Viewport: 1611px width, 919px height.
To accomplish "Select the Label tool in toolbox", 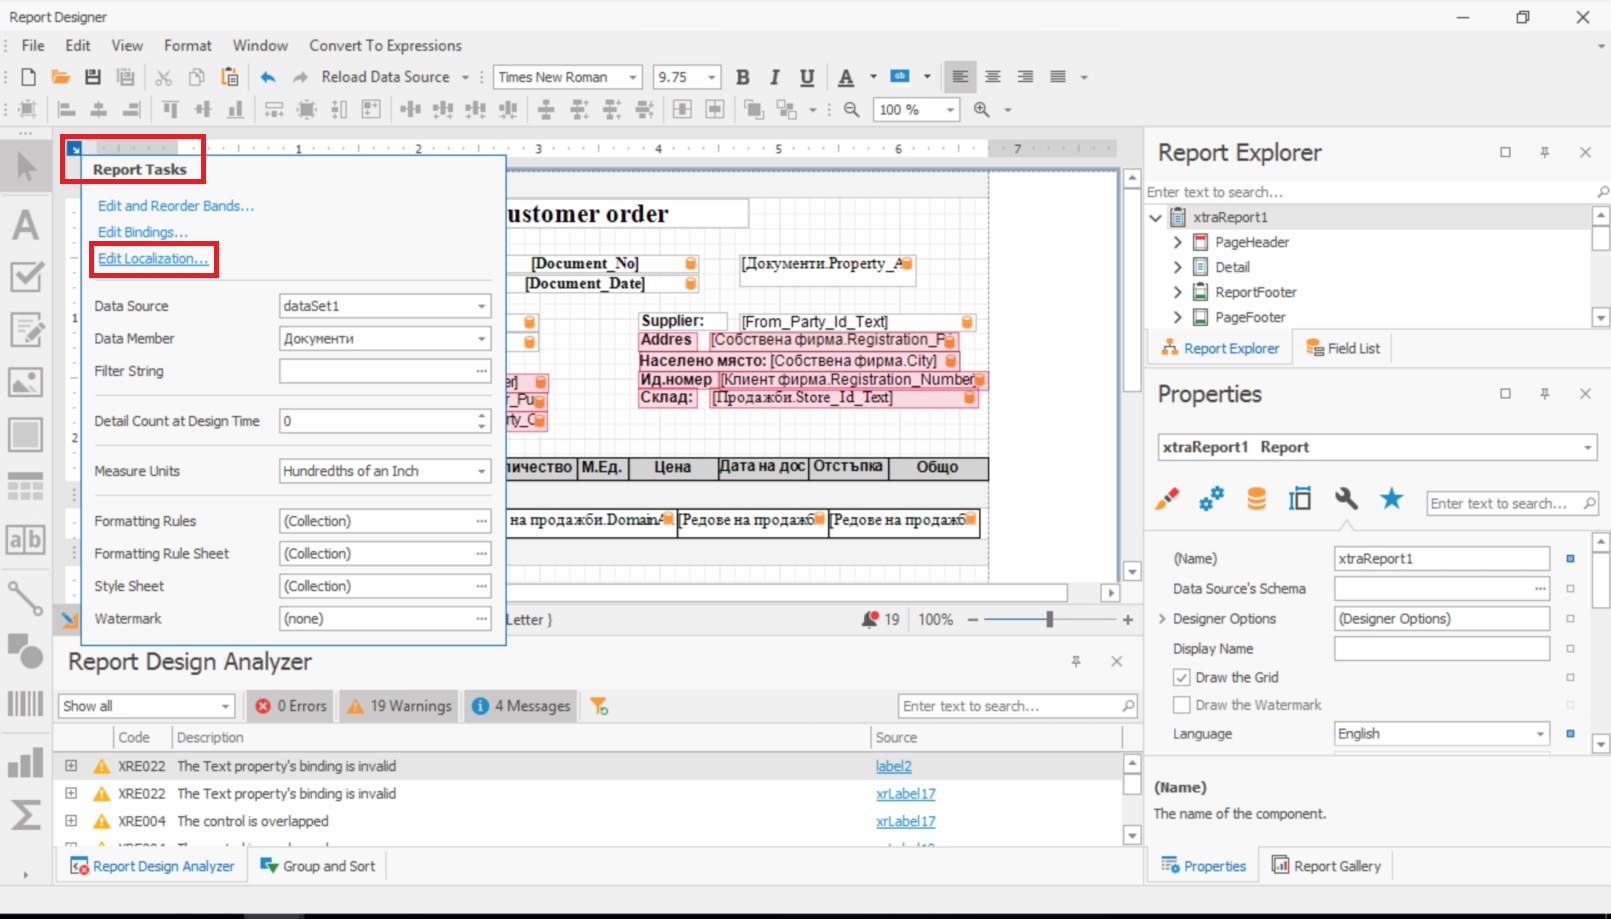I will coord(26,224).
